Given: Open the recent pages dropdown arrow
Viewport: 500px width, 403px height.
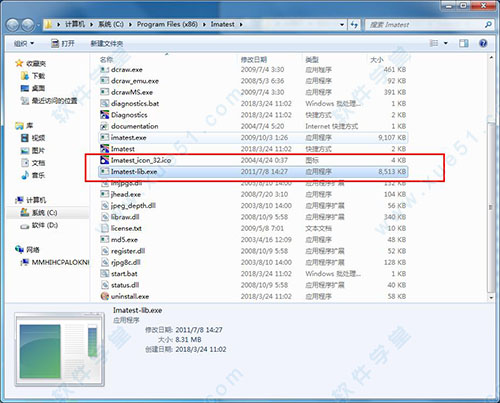Looking at the screenshot, I should [x=39, y=25].
